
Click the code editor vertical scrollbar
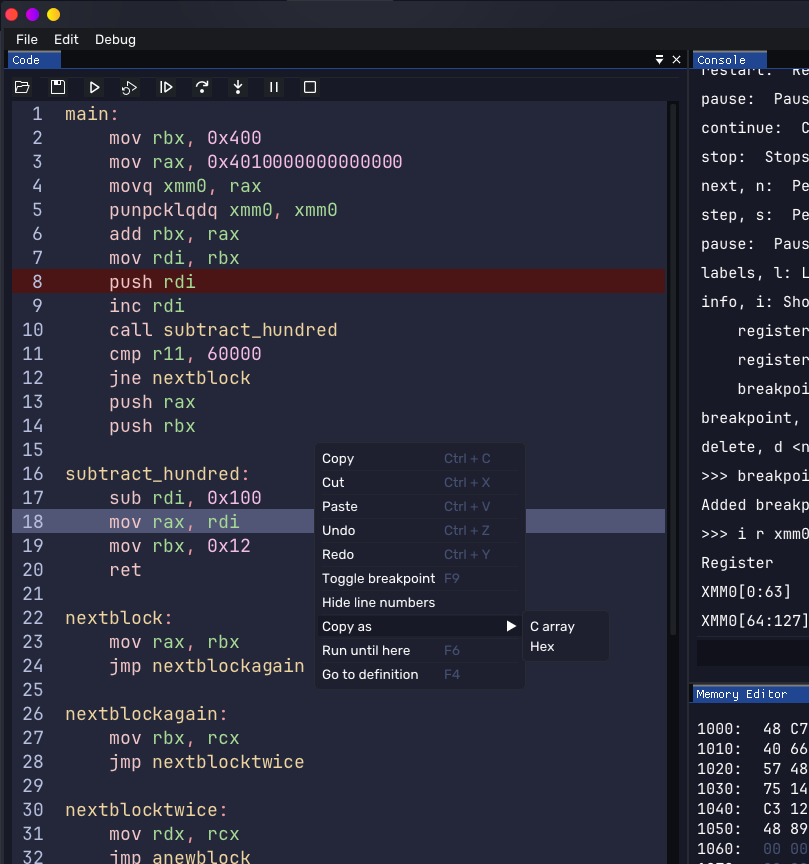tap(673, 369)
